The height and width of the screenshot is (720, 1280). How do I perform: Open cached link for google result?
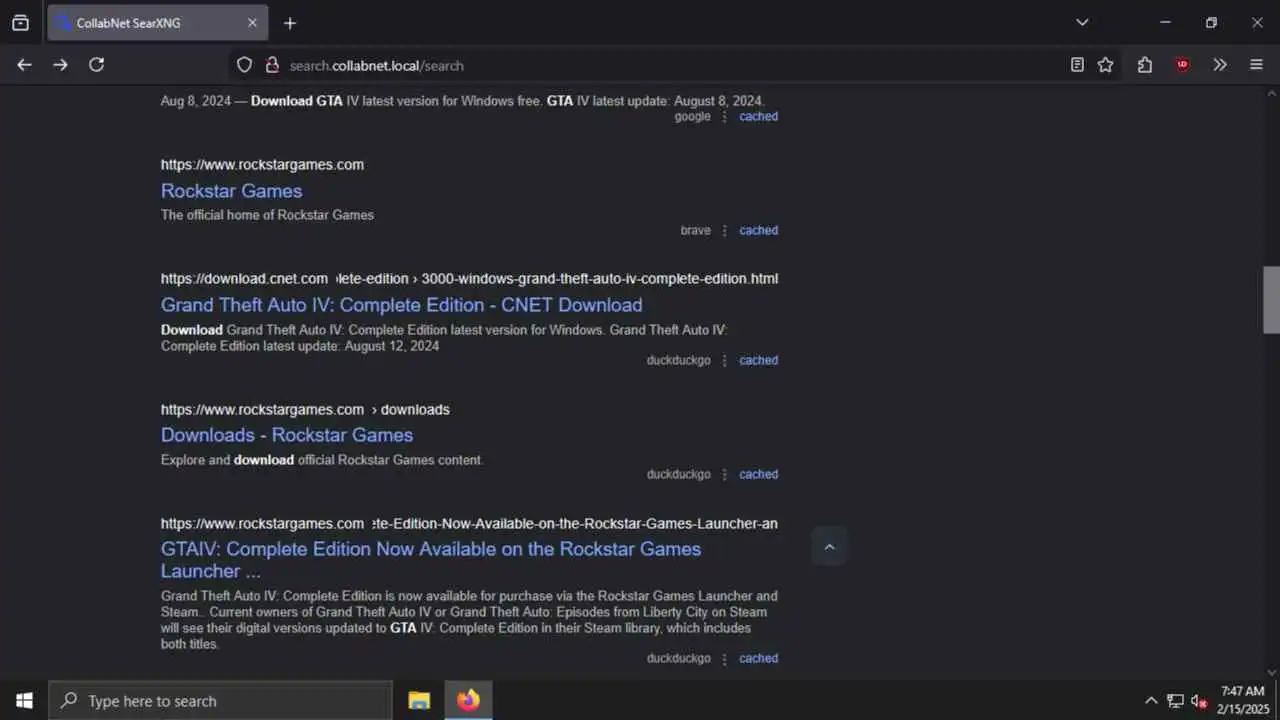758,117
